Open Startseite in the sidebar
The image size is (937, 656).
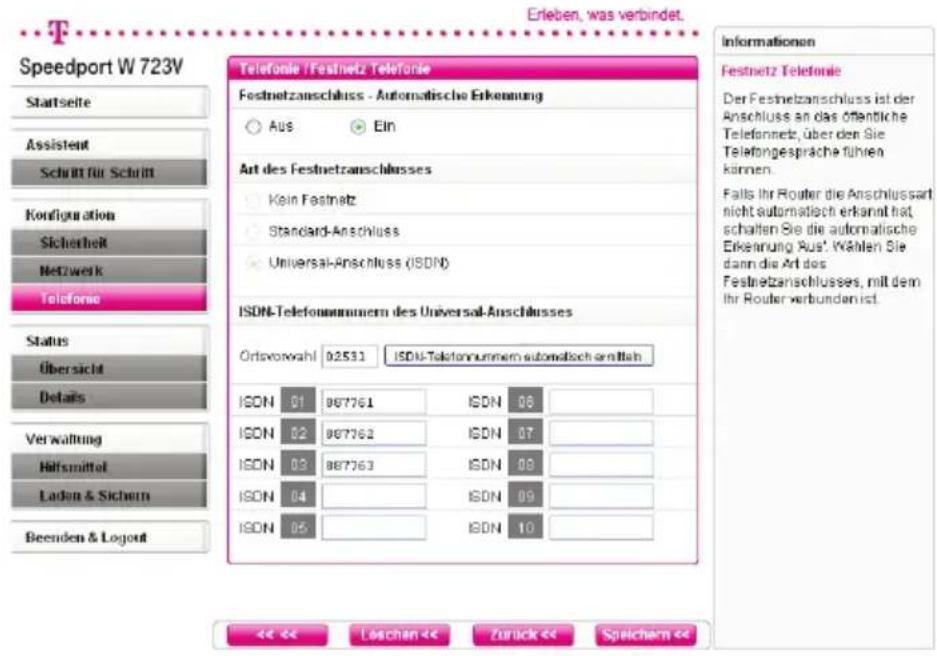pos(110,102)
